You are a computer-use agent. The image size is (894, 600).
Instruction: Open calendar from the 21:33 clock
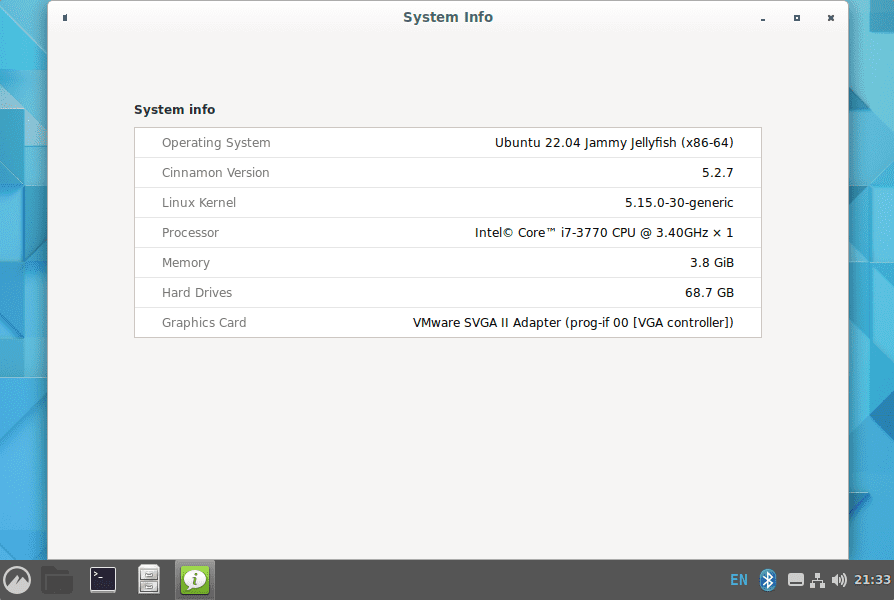(x=872, y=580)
